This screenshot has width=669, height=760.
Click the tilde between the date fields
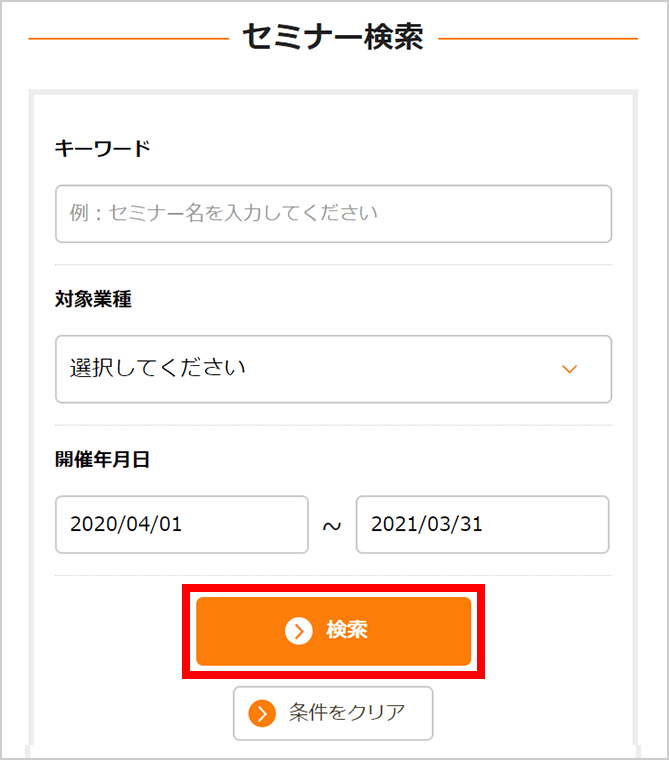coord(332,526)
